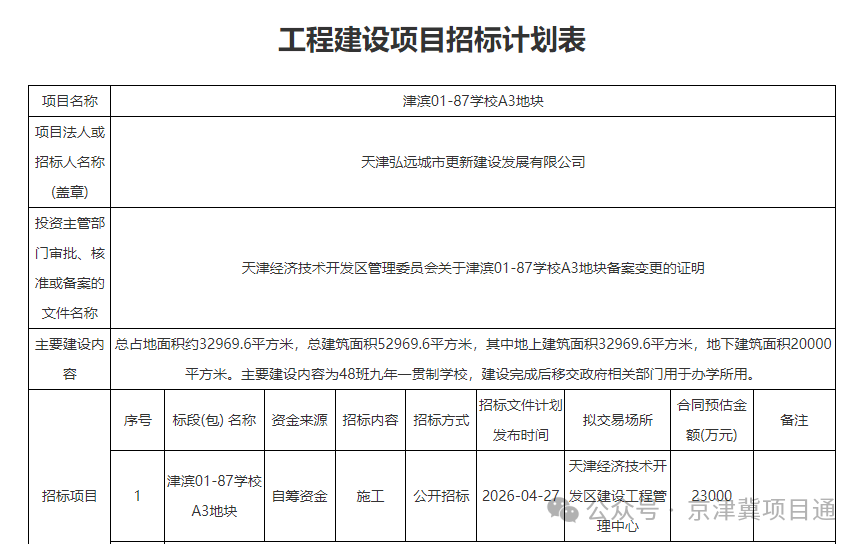Select the 公开招标 cell
Screen dimensions: 863x544
tap(440, 496)
